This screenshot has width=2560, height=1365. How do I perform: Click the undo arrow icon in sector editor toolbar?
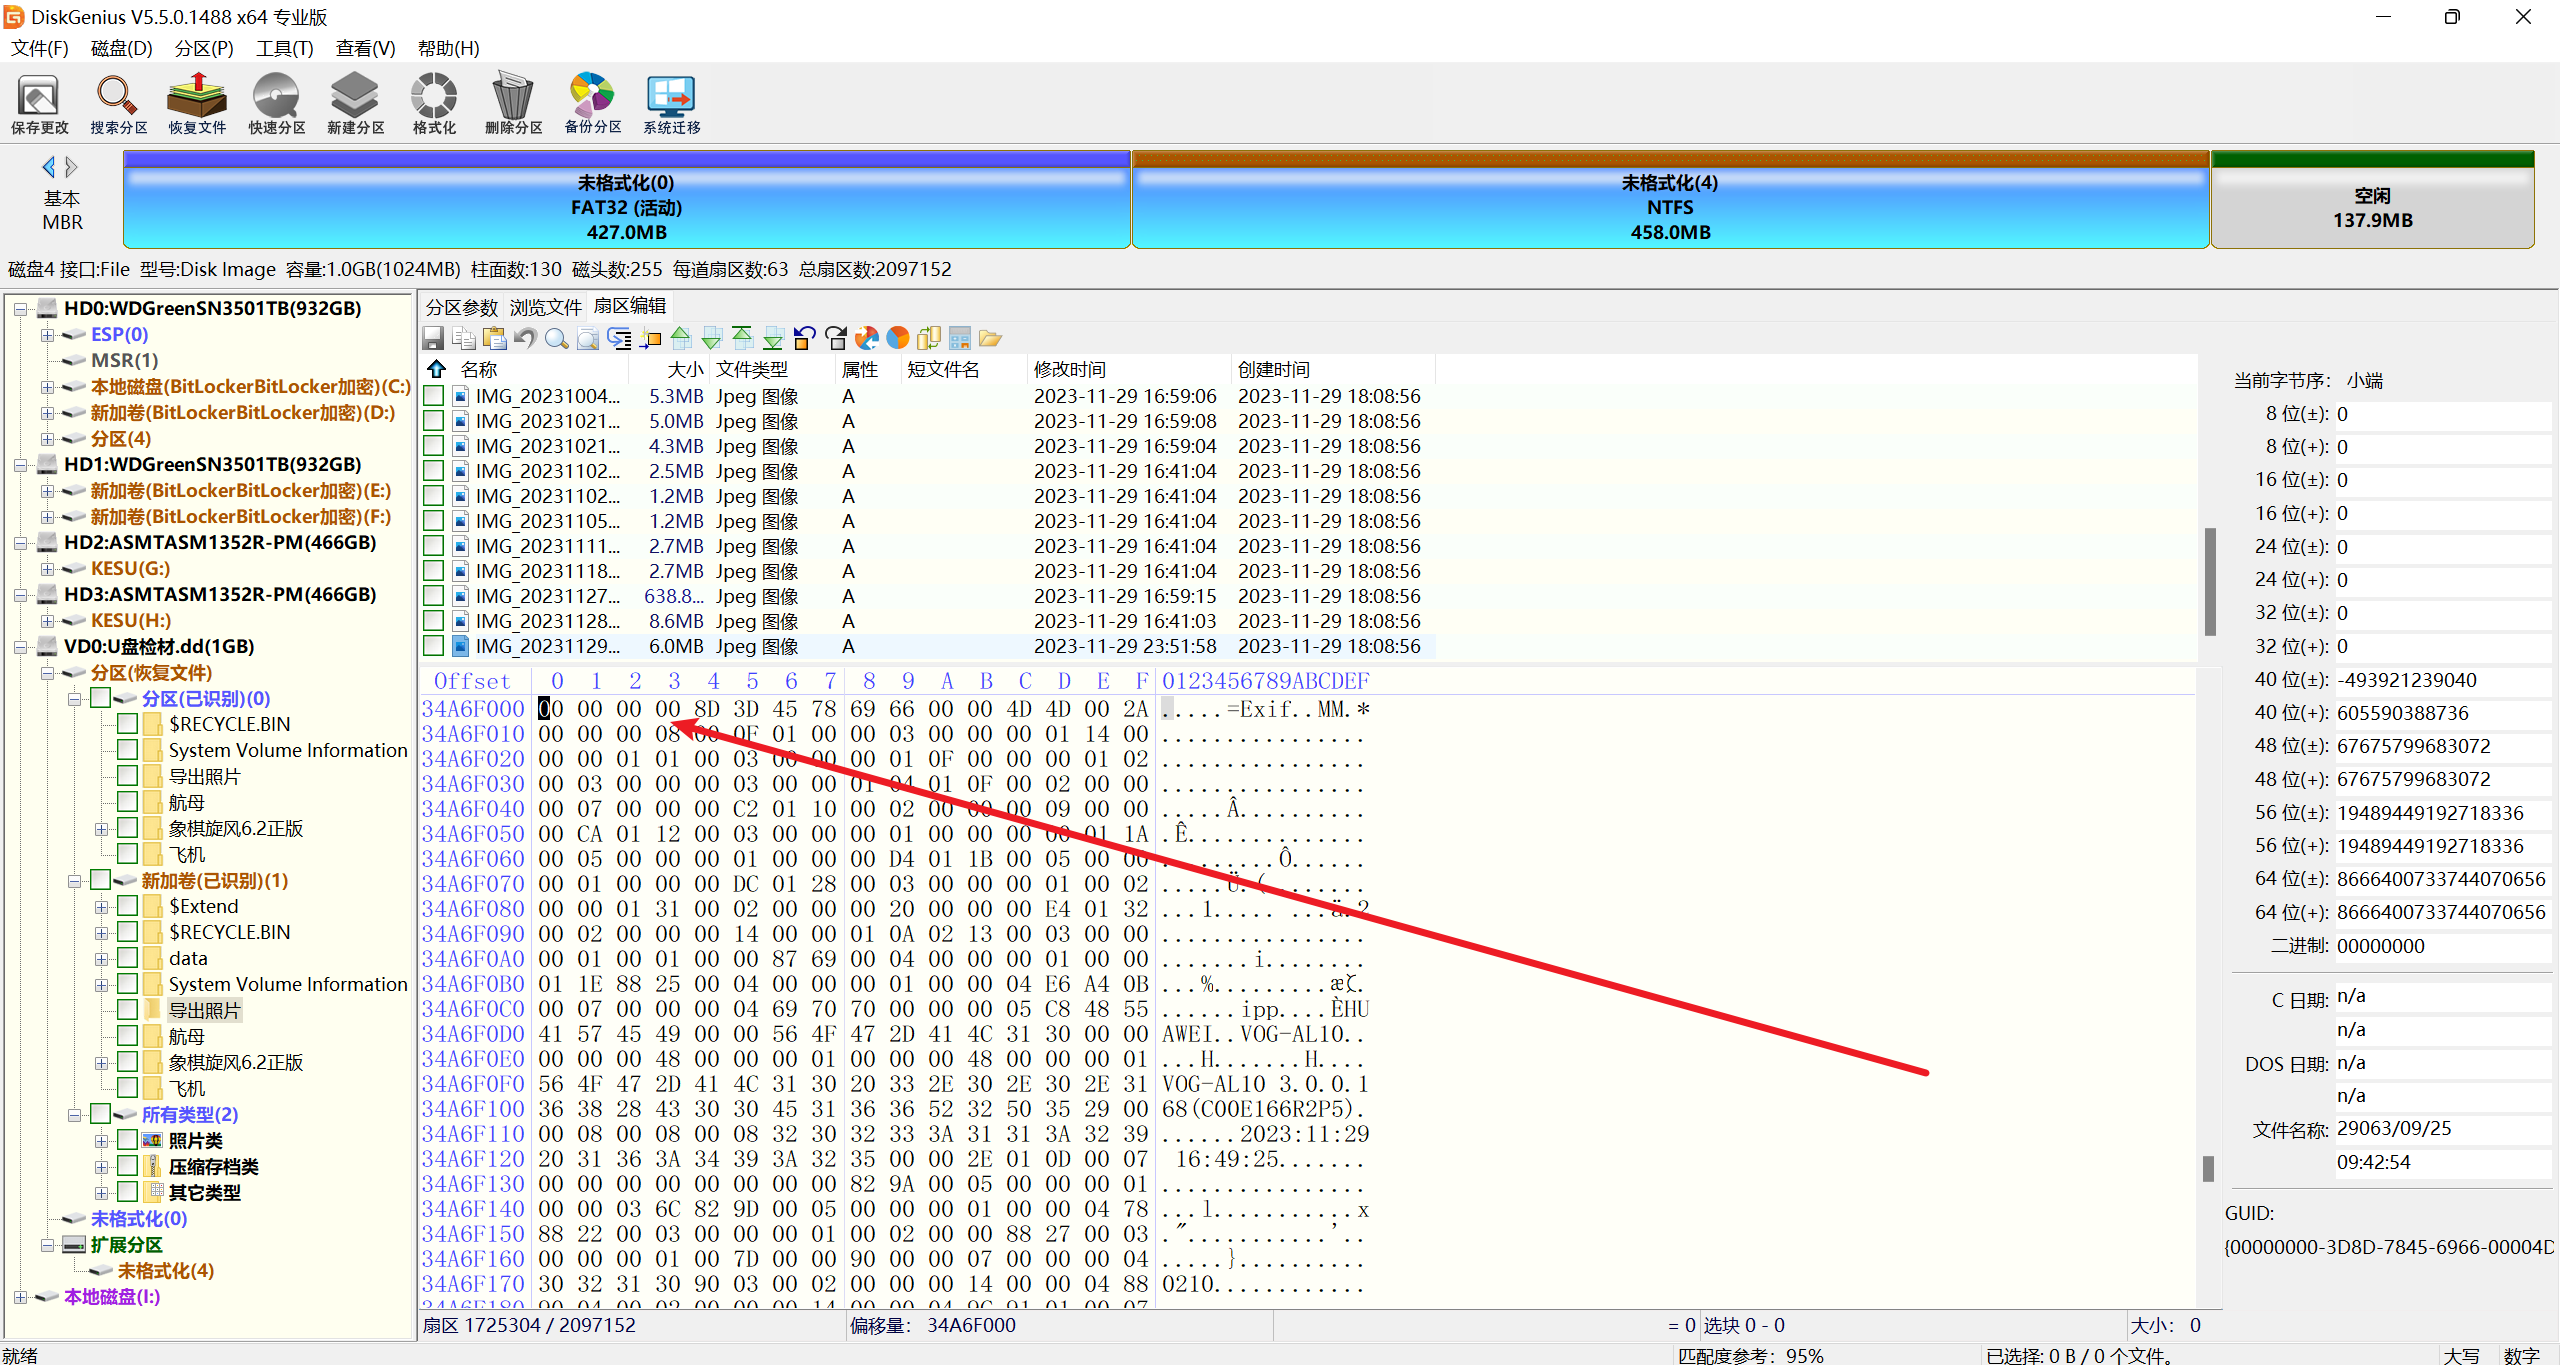tap(526, 338)
